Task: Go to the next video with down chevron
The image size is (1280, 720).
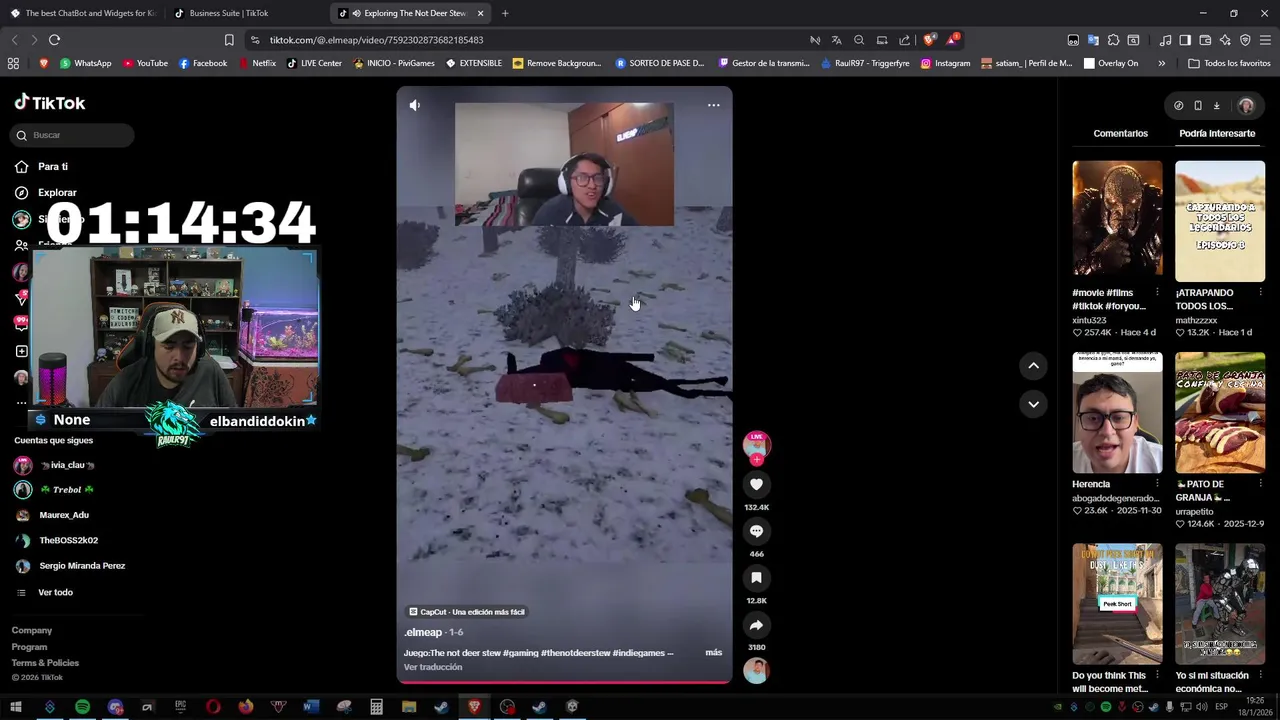Action: 1033,404
